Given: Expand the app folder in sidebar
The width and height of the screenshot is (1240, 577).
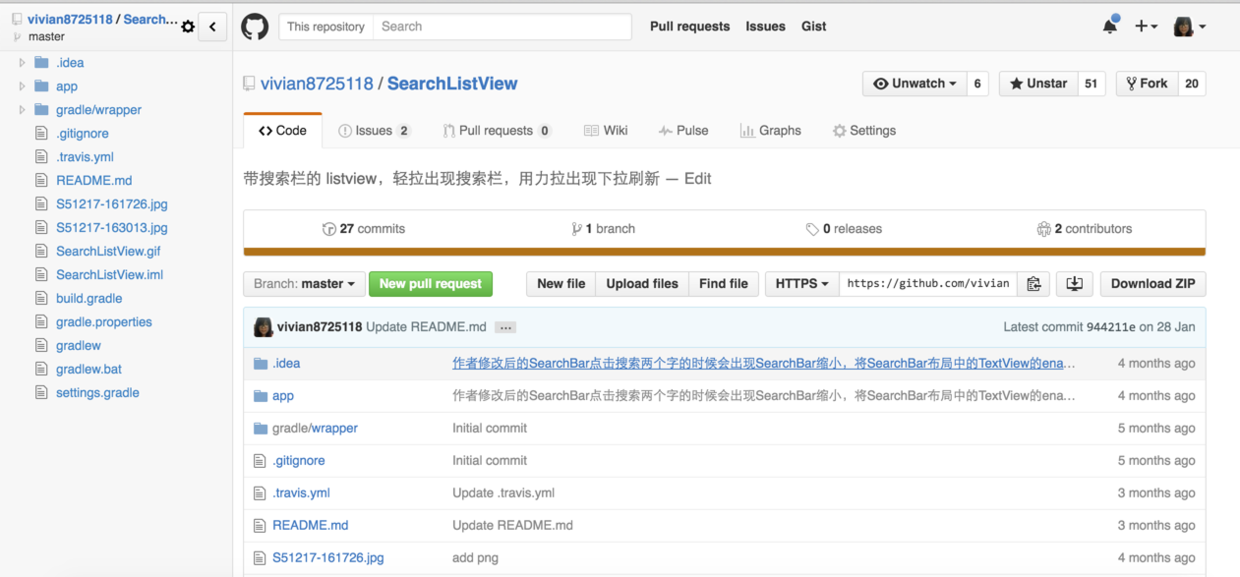Looking at the screenshot, I should (x=22, y=86).
